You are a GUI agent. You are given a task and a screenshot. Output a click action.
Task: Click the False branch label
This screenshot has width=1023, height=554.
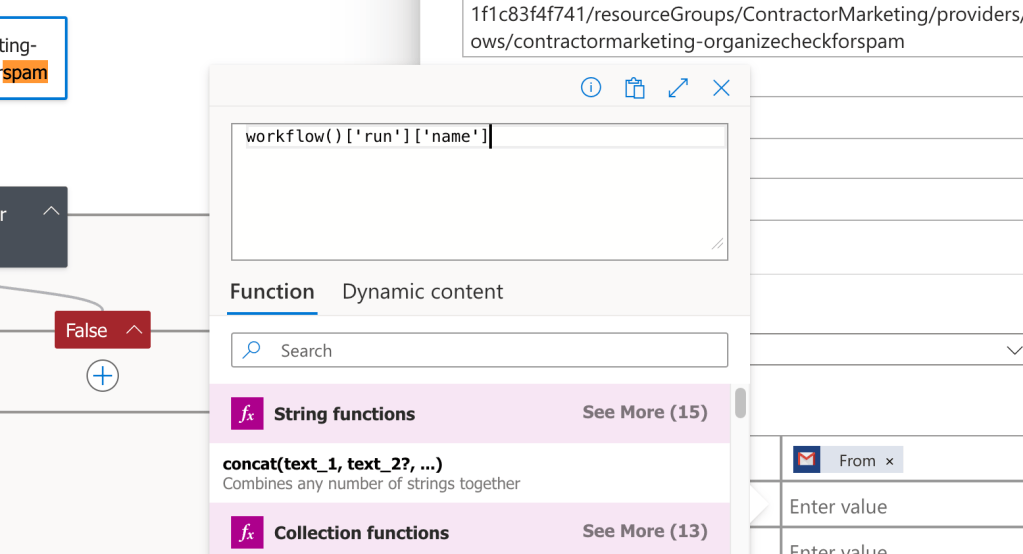pos(86,330)
